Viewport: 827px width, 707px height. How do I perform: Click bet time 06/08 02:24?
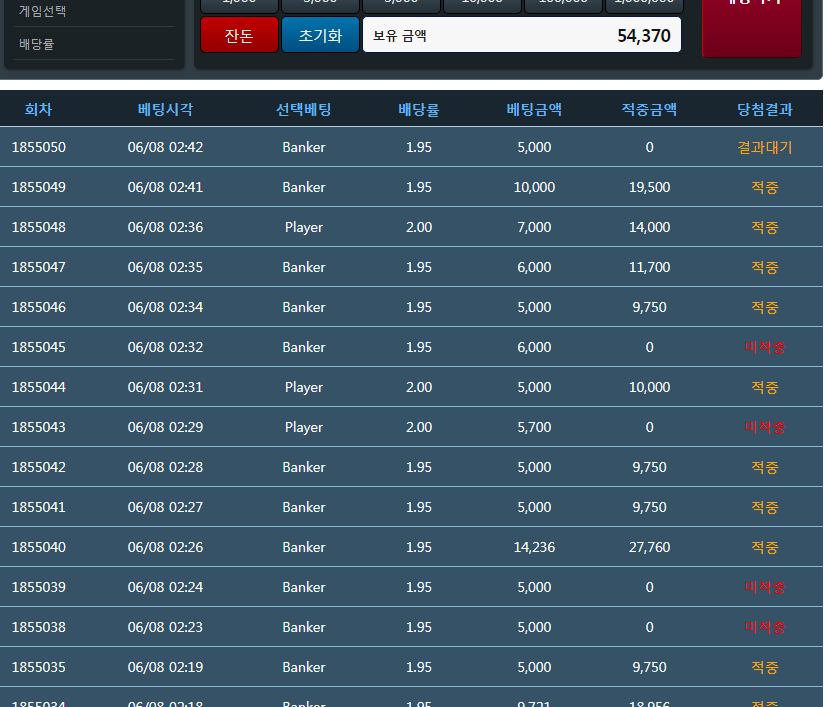165,587
